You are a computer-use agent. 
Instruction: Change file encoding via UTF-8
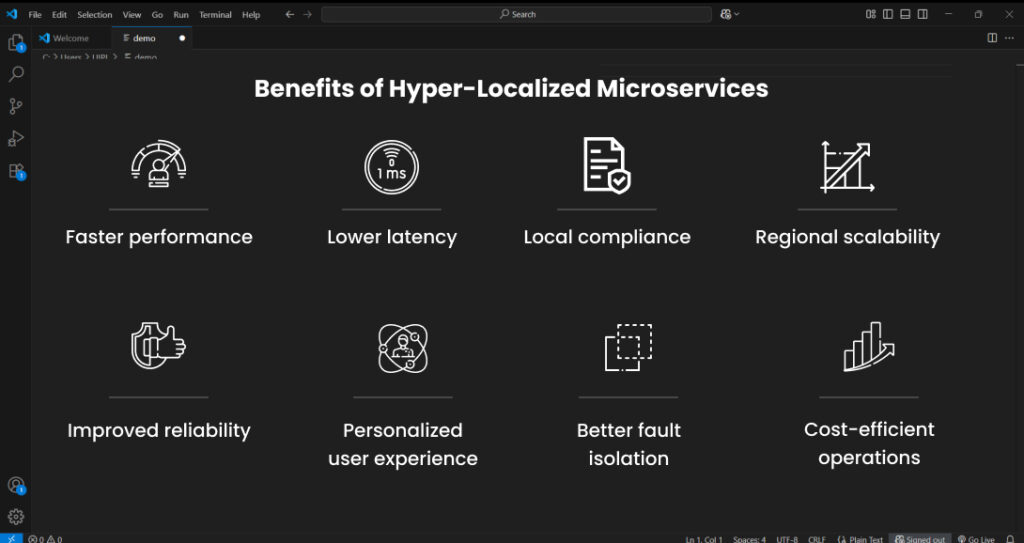(x=787, y=539)
